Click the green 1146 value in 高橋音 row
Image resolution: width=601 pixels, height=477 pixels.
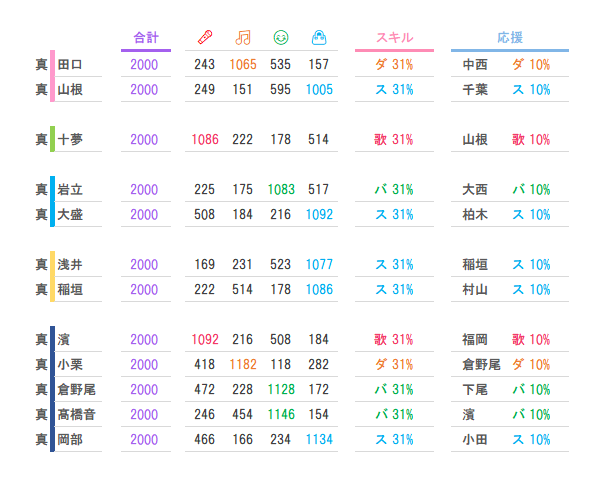pos(281,414)
